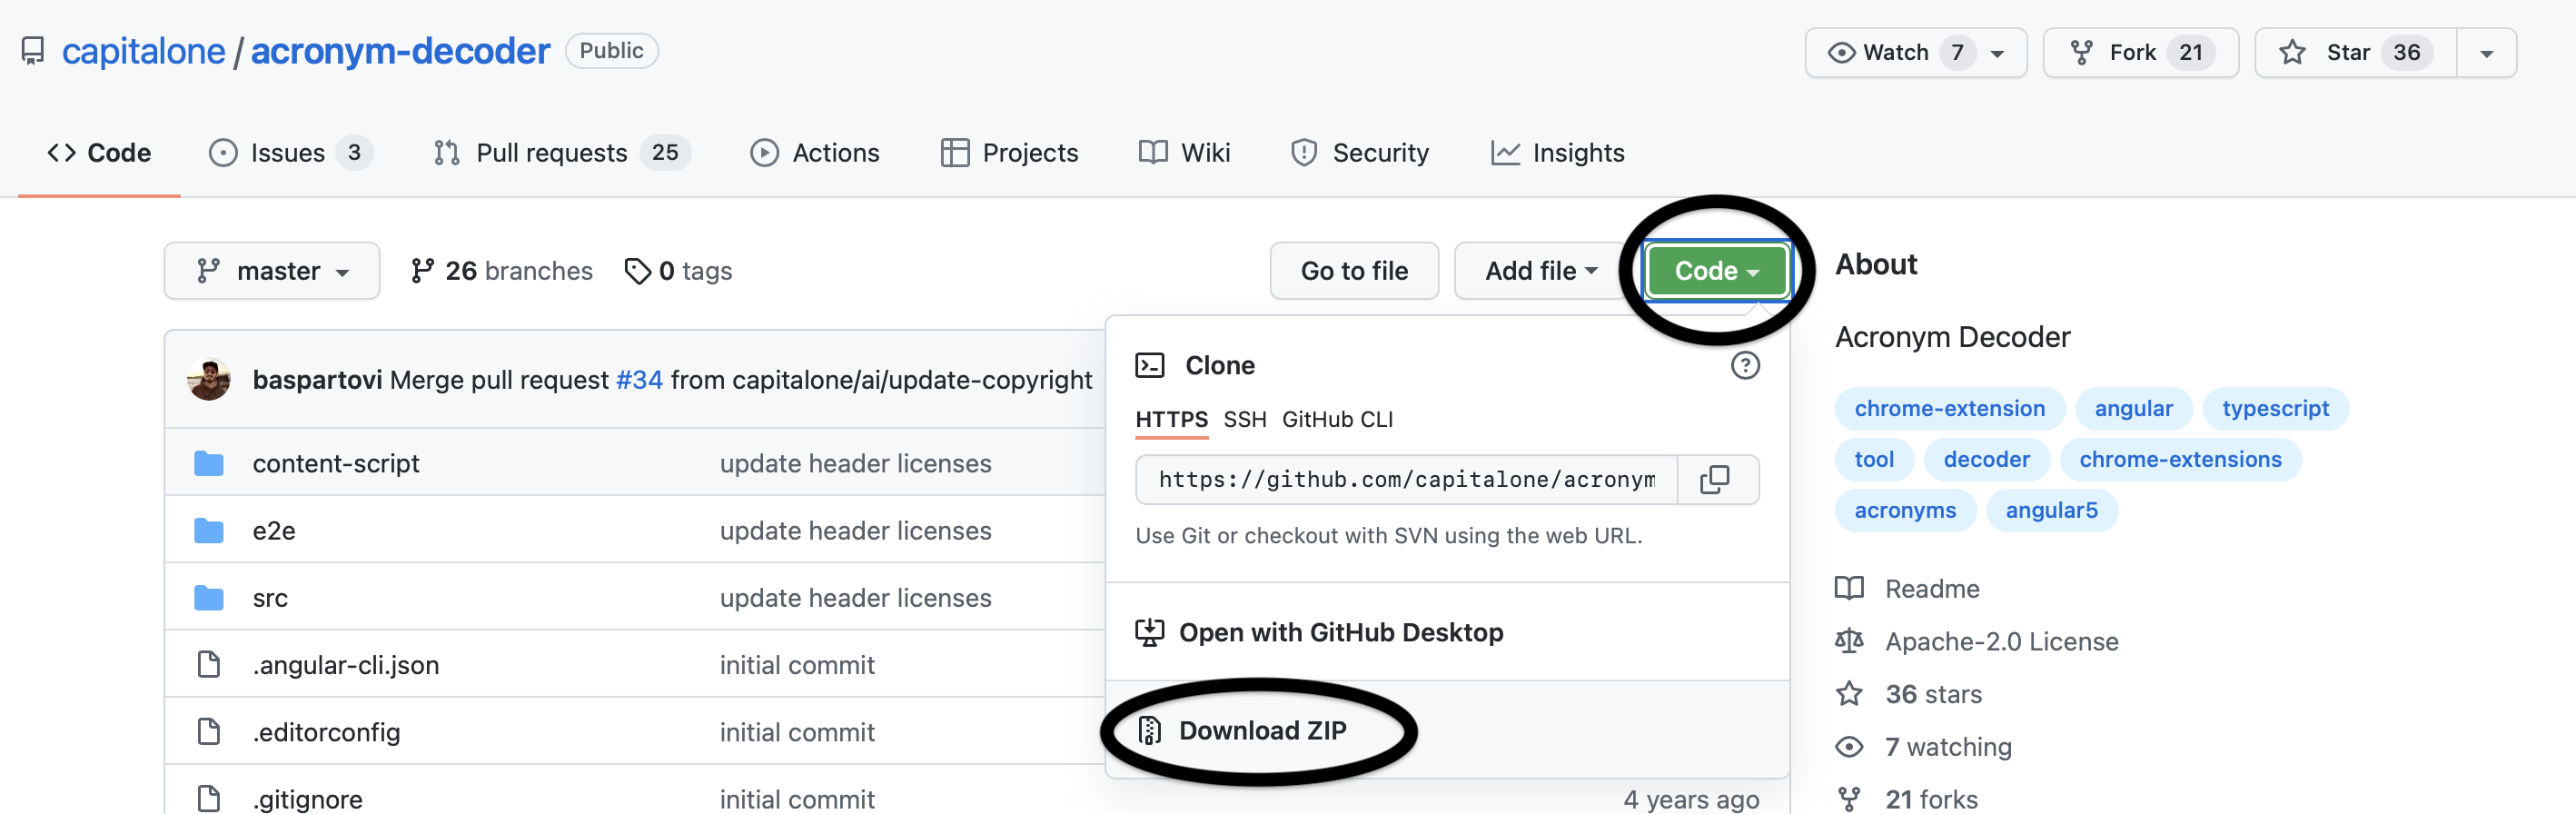Click the angular5 topic tag
This screenshot has height=814, width=2576.
point(2051,511)
